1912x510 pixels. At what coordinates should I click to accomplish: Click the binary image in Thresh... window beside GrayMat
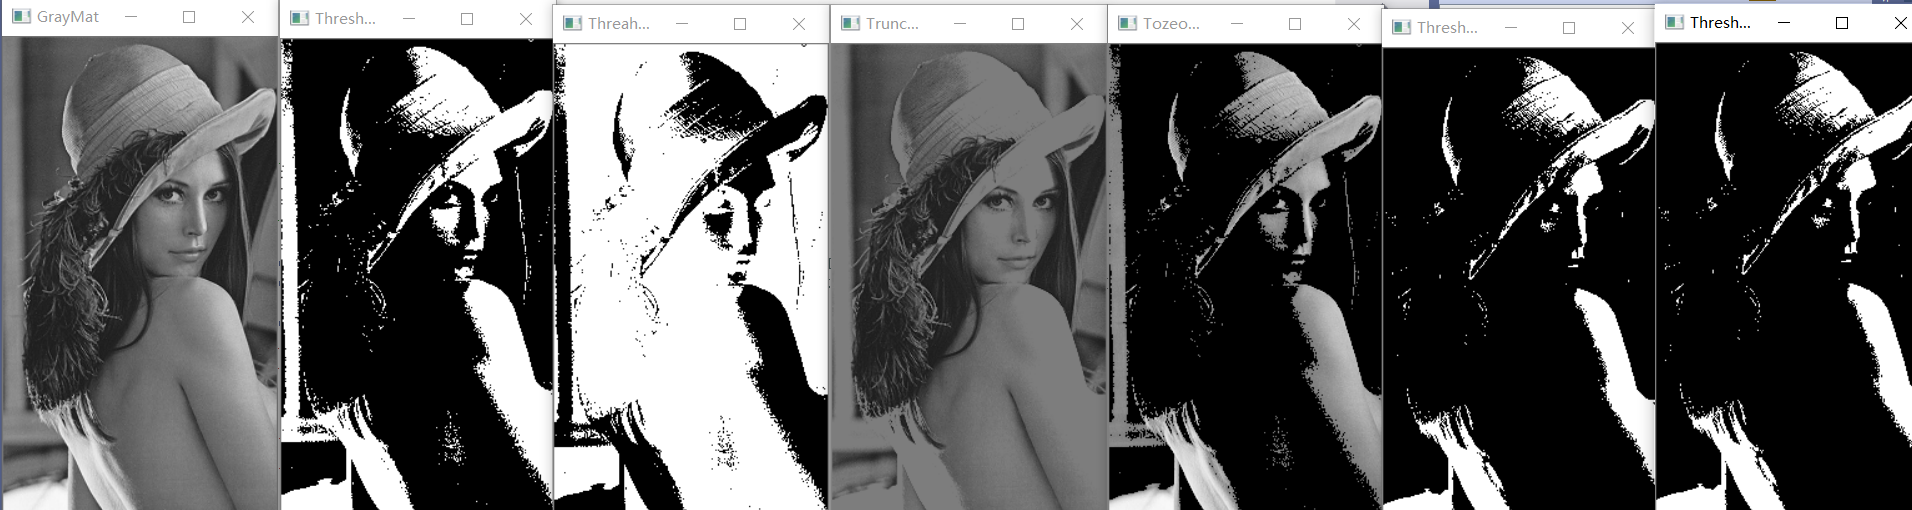point(417,274)
